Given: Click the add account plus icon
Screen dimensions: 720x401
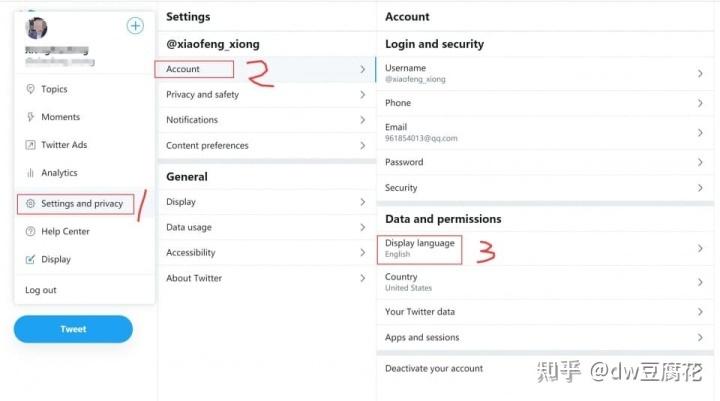Looking at the screenshot, I should click(135, 26).
